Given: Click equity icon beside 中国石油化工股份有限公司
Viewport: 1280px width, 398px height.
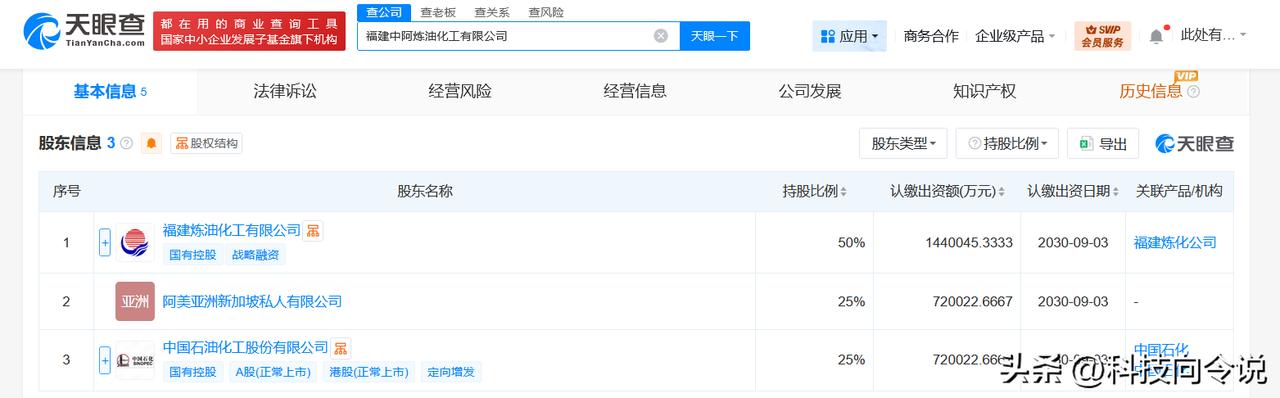Looking at the screenshot, I should [341, 348].
